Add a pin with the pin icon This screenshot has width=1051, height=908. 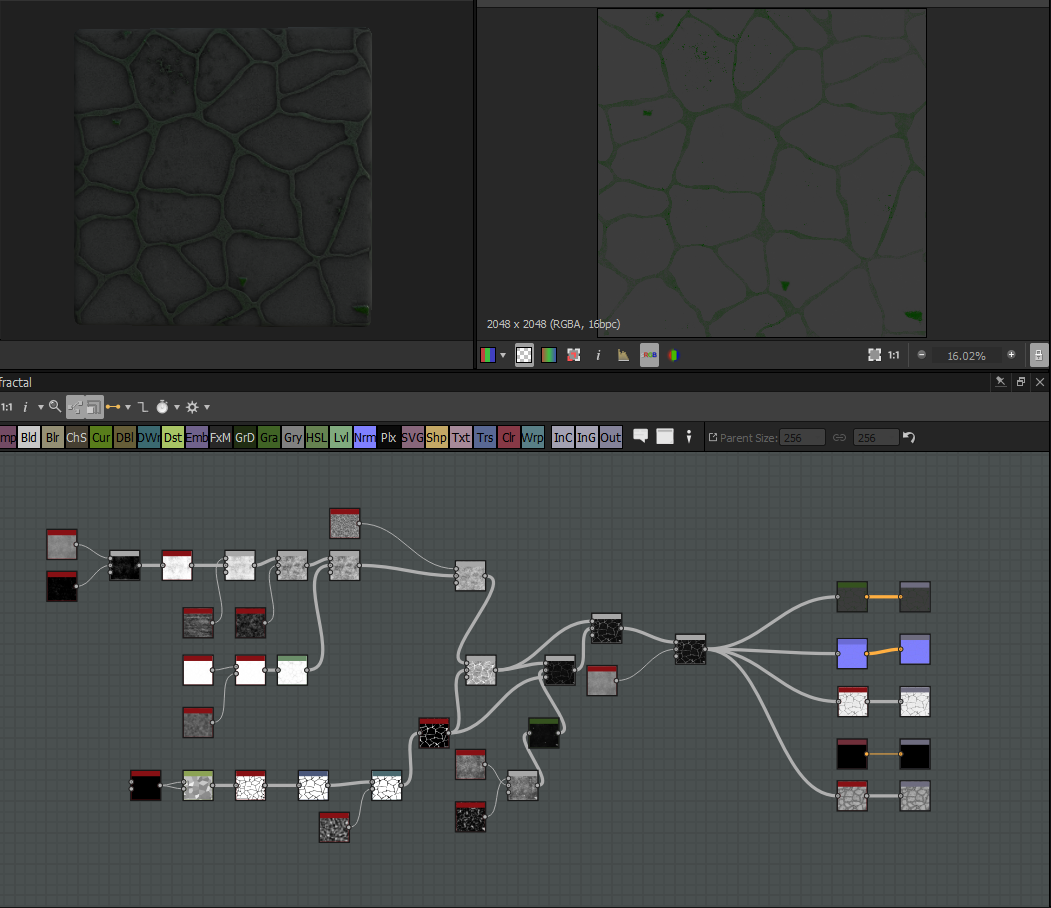point(688,437)
